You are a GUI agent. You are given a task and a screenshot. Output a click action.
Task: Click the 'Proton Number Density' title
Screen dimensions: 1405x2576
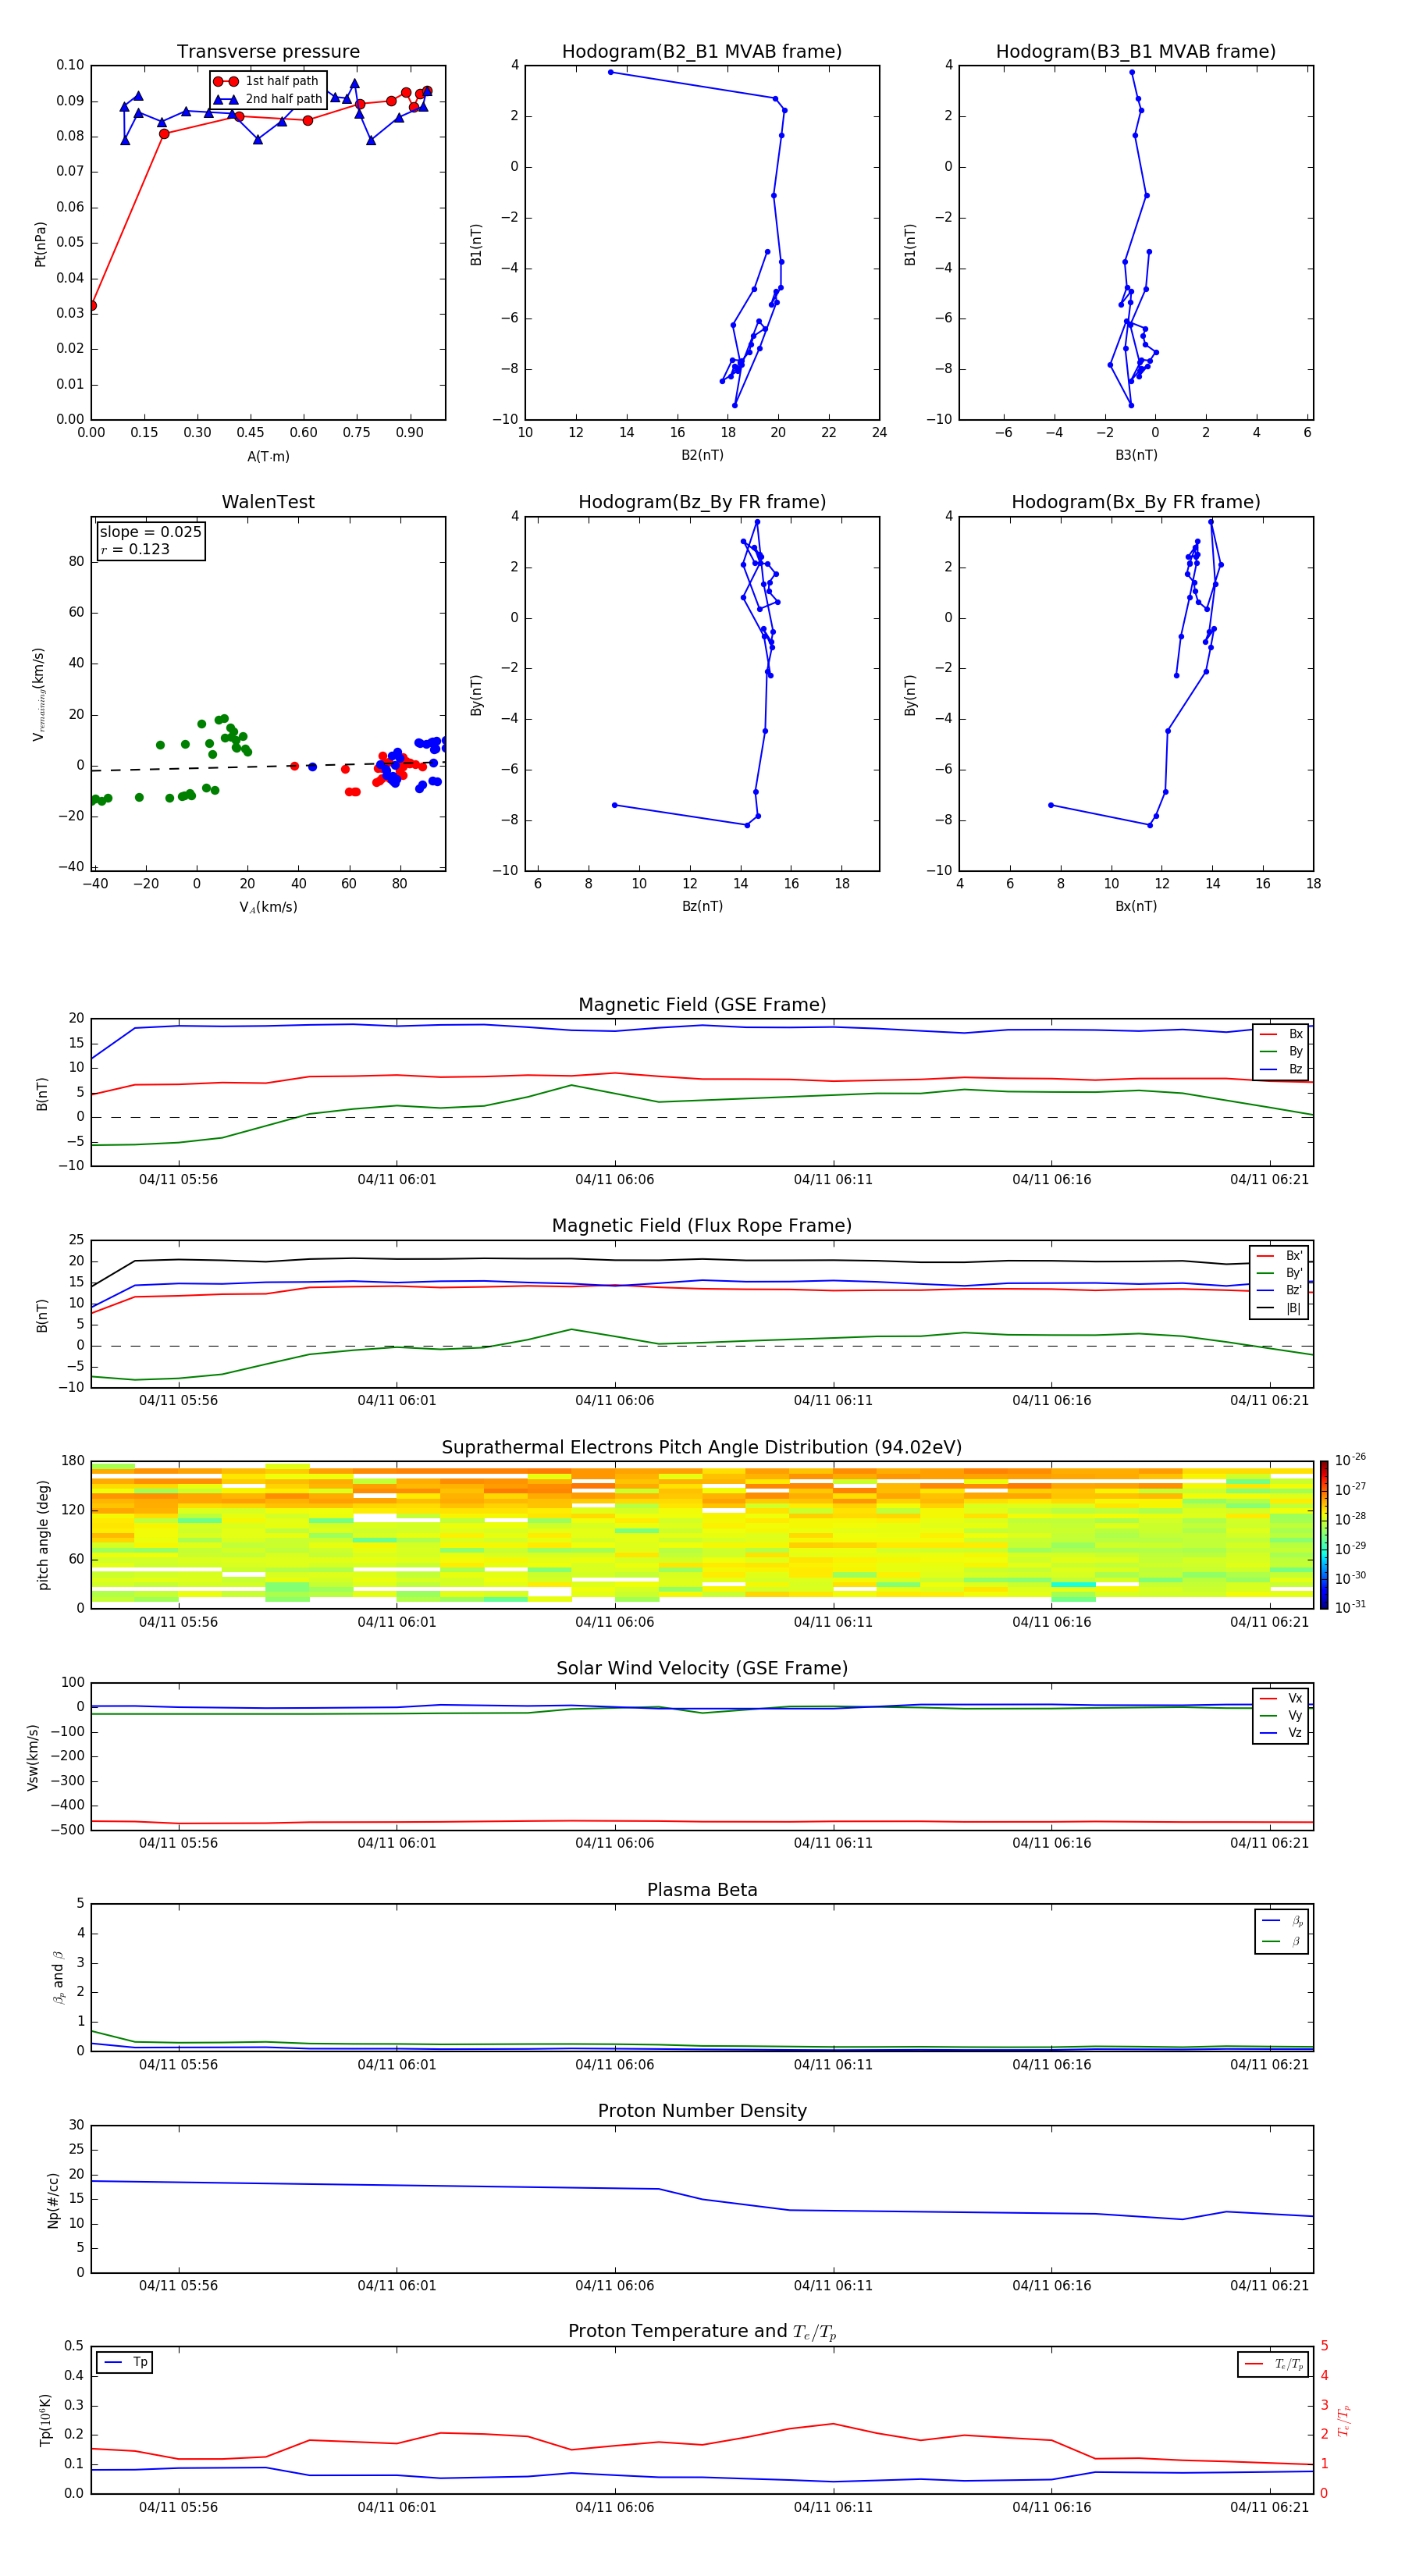point(702,2111)
